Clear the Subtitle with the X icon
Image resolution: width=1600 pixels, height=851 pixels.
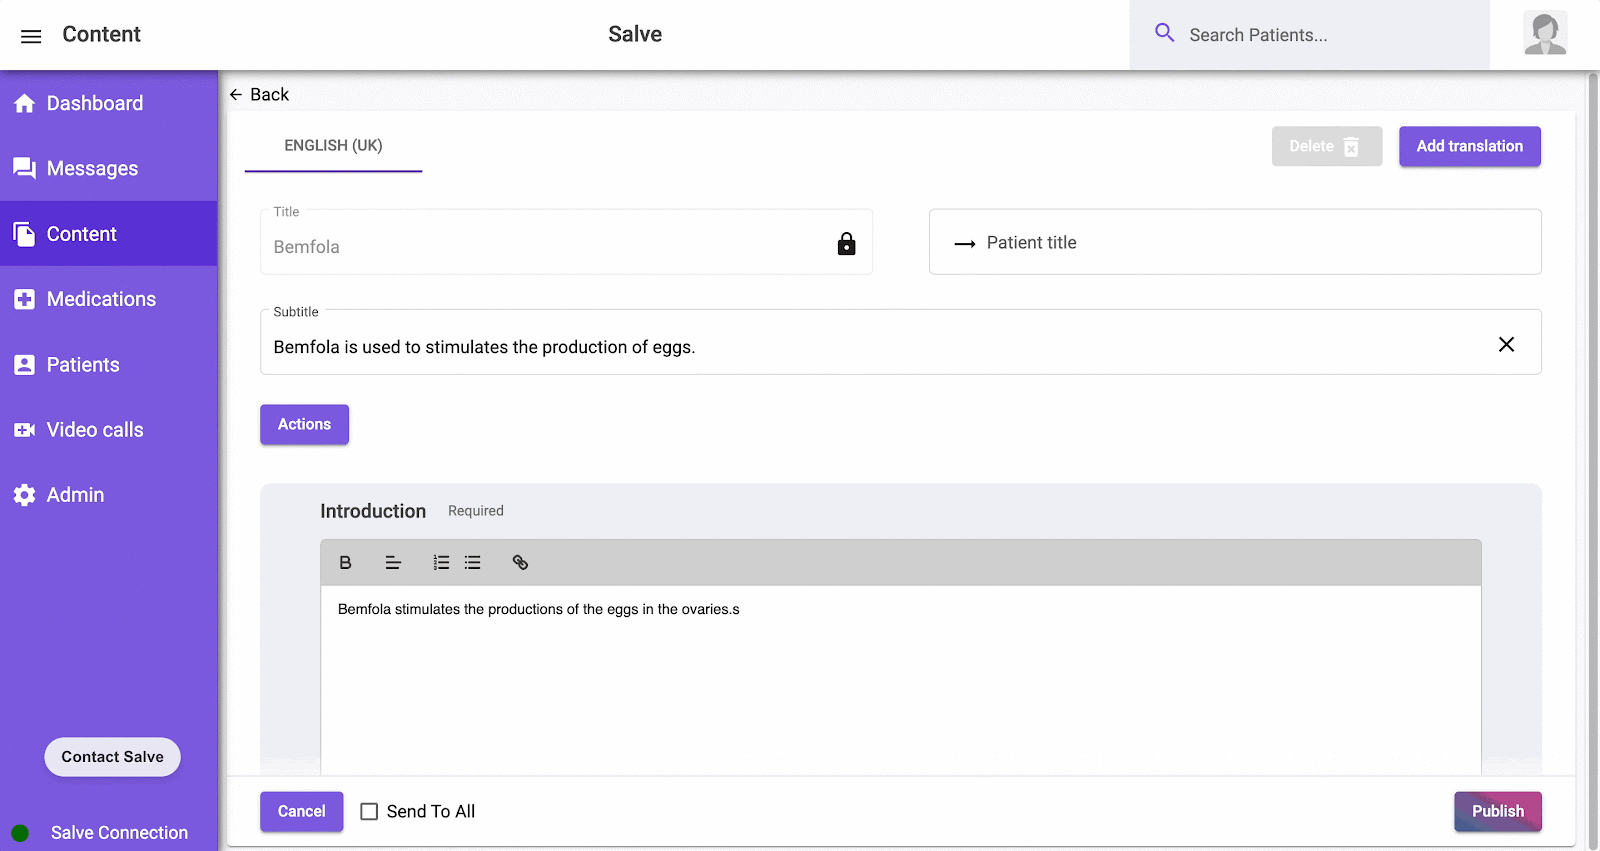click(x=1506, y=344)
